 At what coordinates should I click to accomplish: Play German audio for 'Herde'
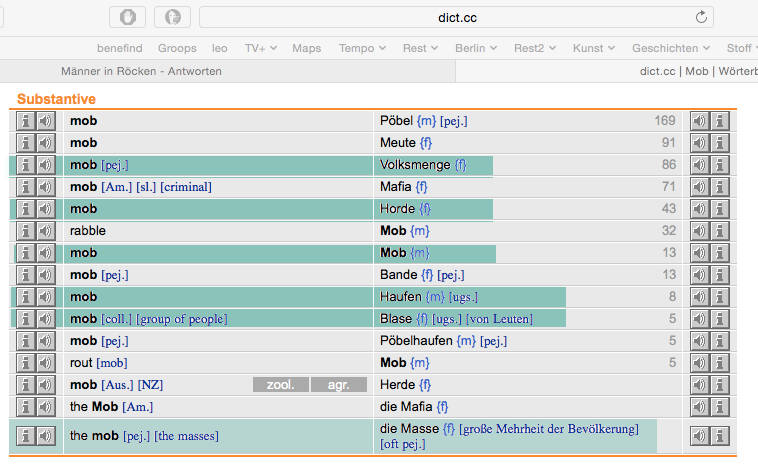pyautogui.click(x=700, y=385)
